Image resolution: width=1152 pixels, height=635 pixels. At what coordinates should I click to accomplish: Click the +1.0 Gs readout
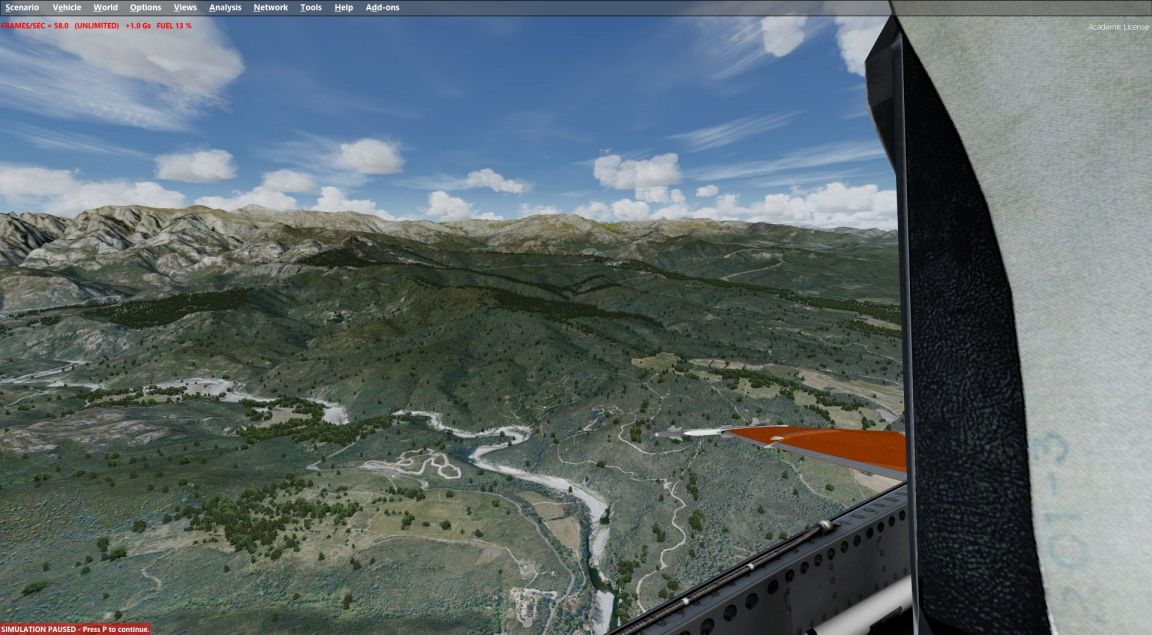click(x=137, y=26)
